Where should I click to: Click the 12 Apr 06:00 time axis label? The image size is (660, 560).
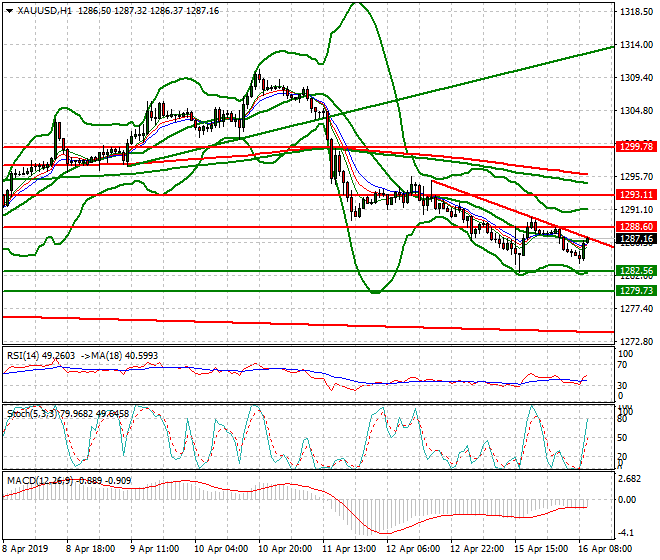[413, 549]
